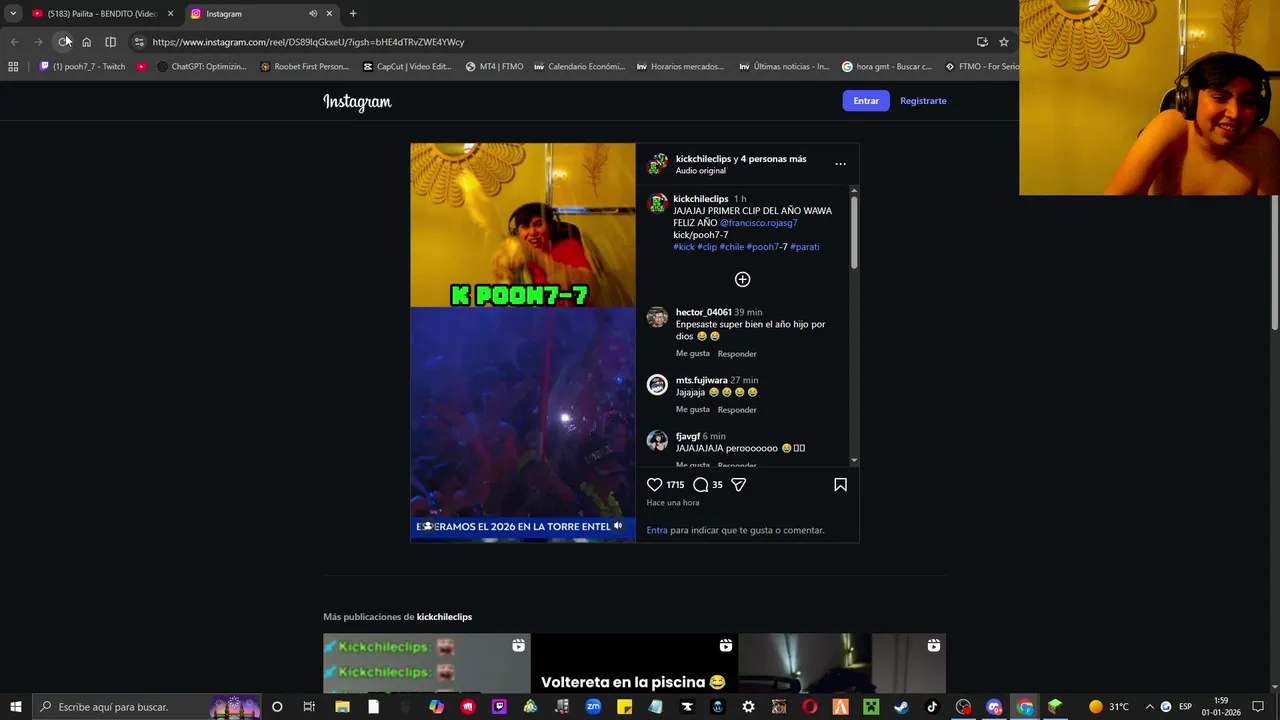This screenshot has height=720, width=1280.
Task: Open the Windows Start menu
Action: pos(15,707)
